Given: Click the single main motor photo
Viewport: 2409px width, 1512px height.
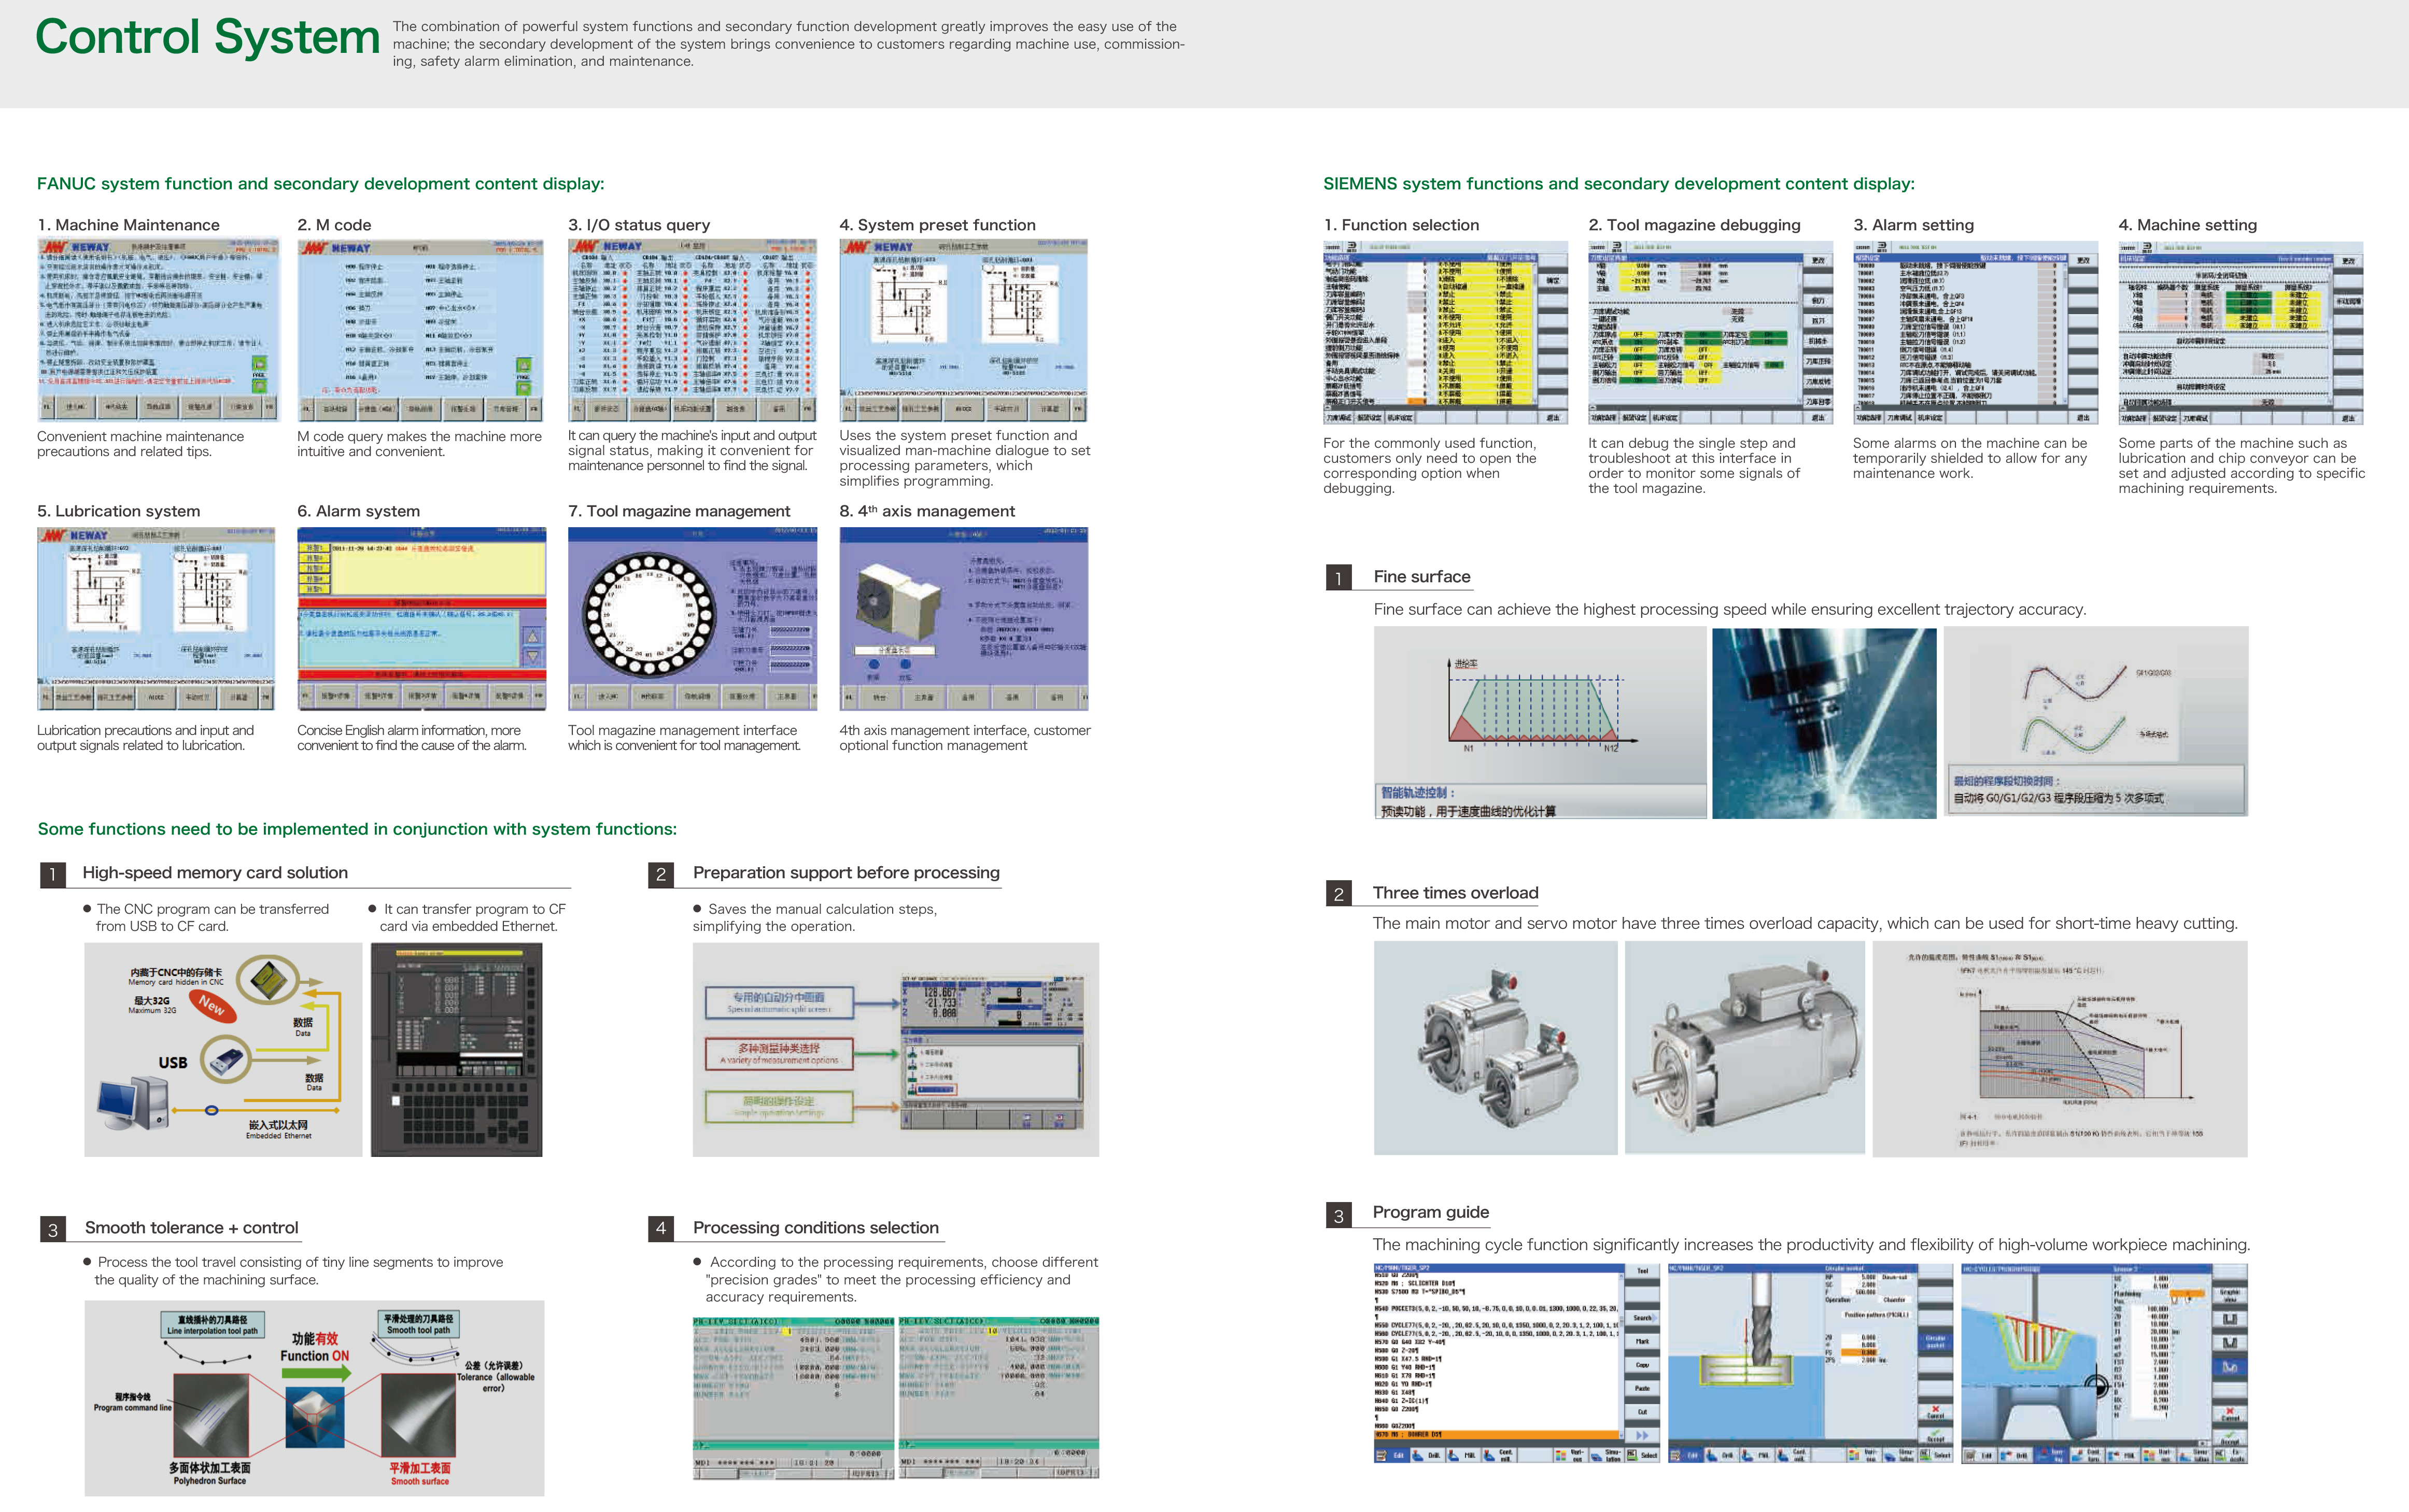Looking at the screenshot, I should pos(1745,1048).
